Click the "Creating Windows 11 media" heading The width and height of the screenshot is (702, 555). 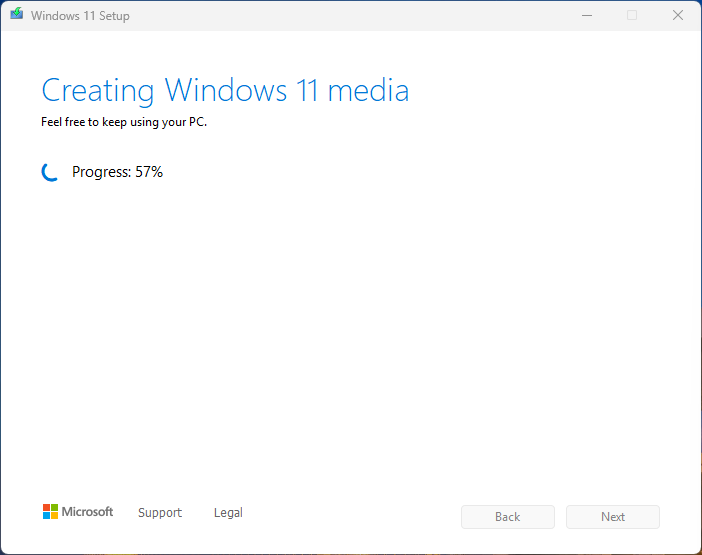point(225,91)
